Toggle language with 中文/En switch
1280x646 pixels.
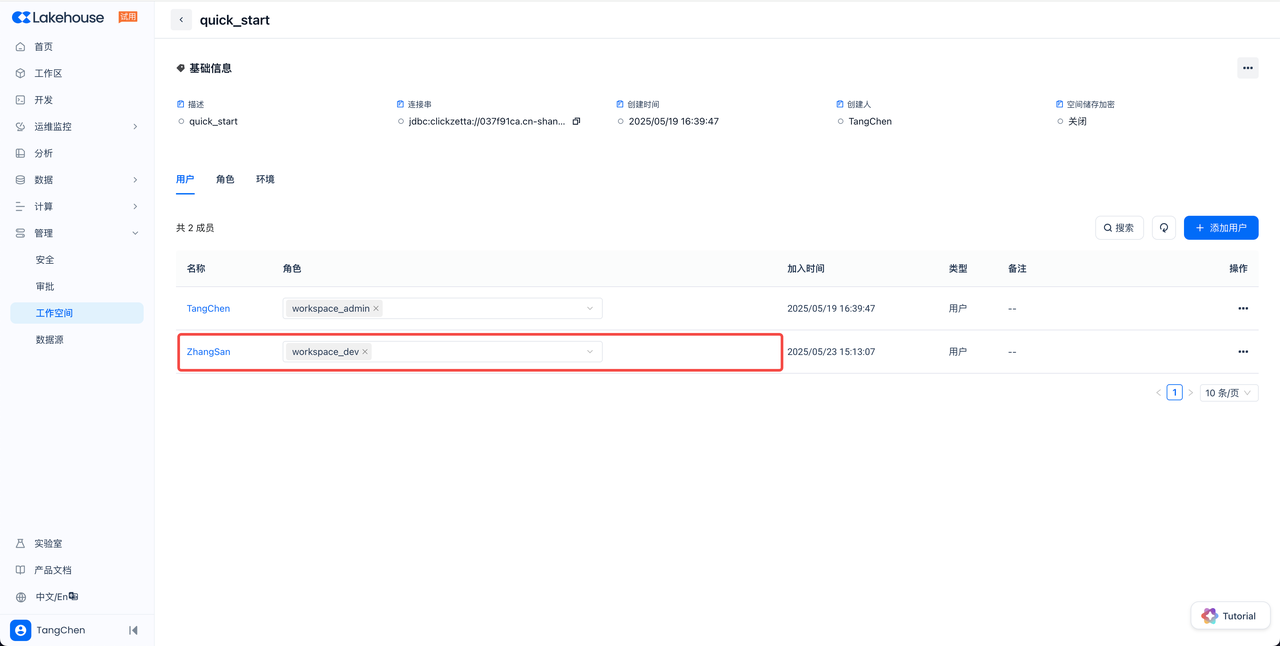point(56,597)
